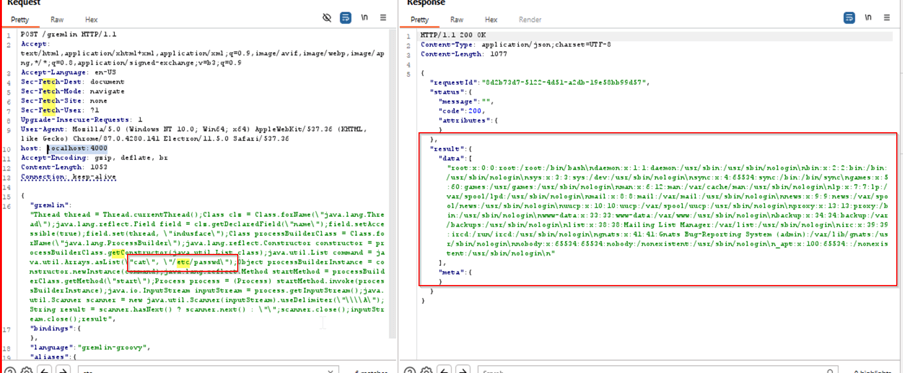Screen dimensions: 903x373
Task: Click the "data" key in response
Action: (x=453, y=157)
